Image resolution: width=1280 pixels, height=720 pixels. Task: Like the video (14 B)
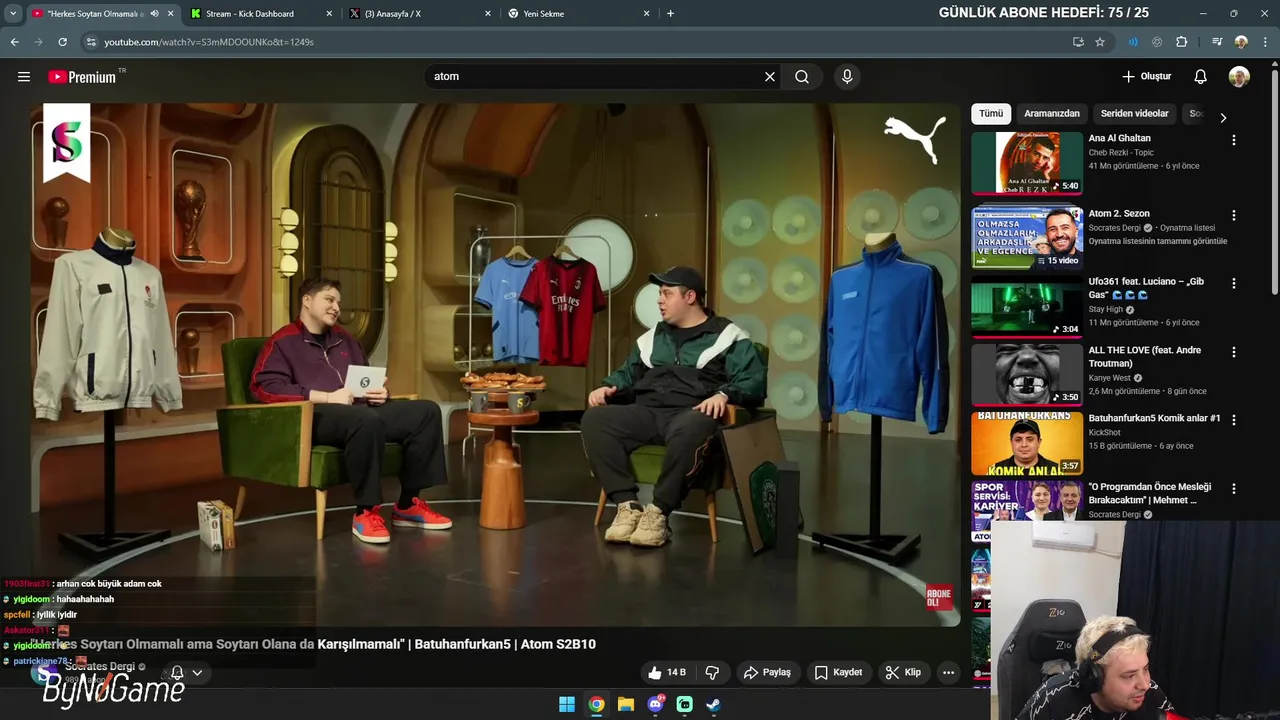667,673
